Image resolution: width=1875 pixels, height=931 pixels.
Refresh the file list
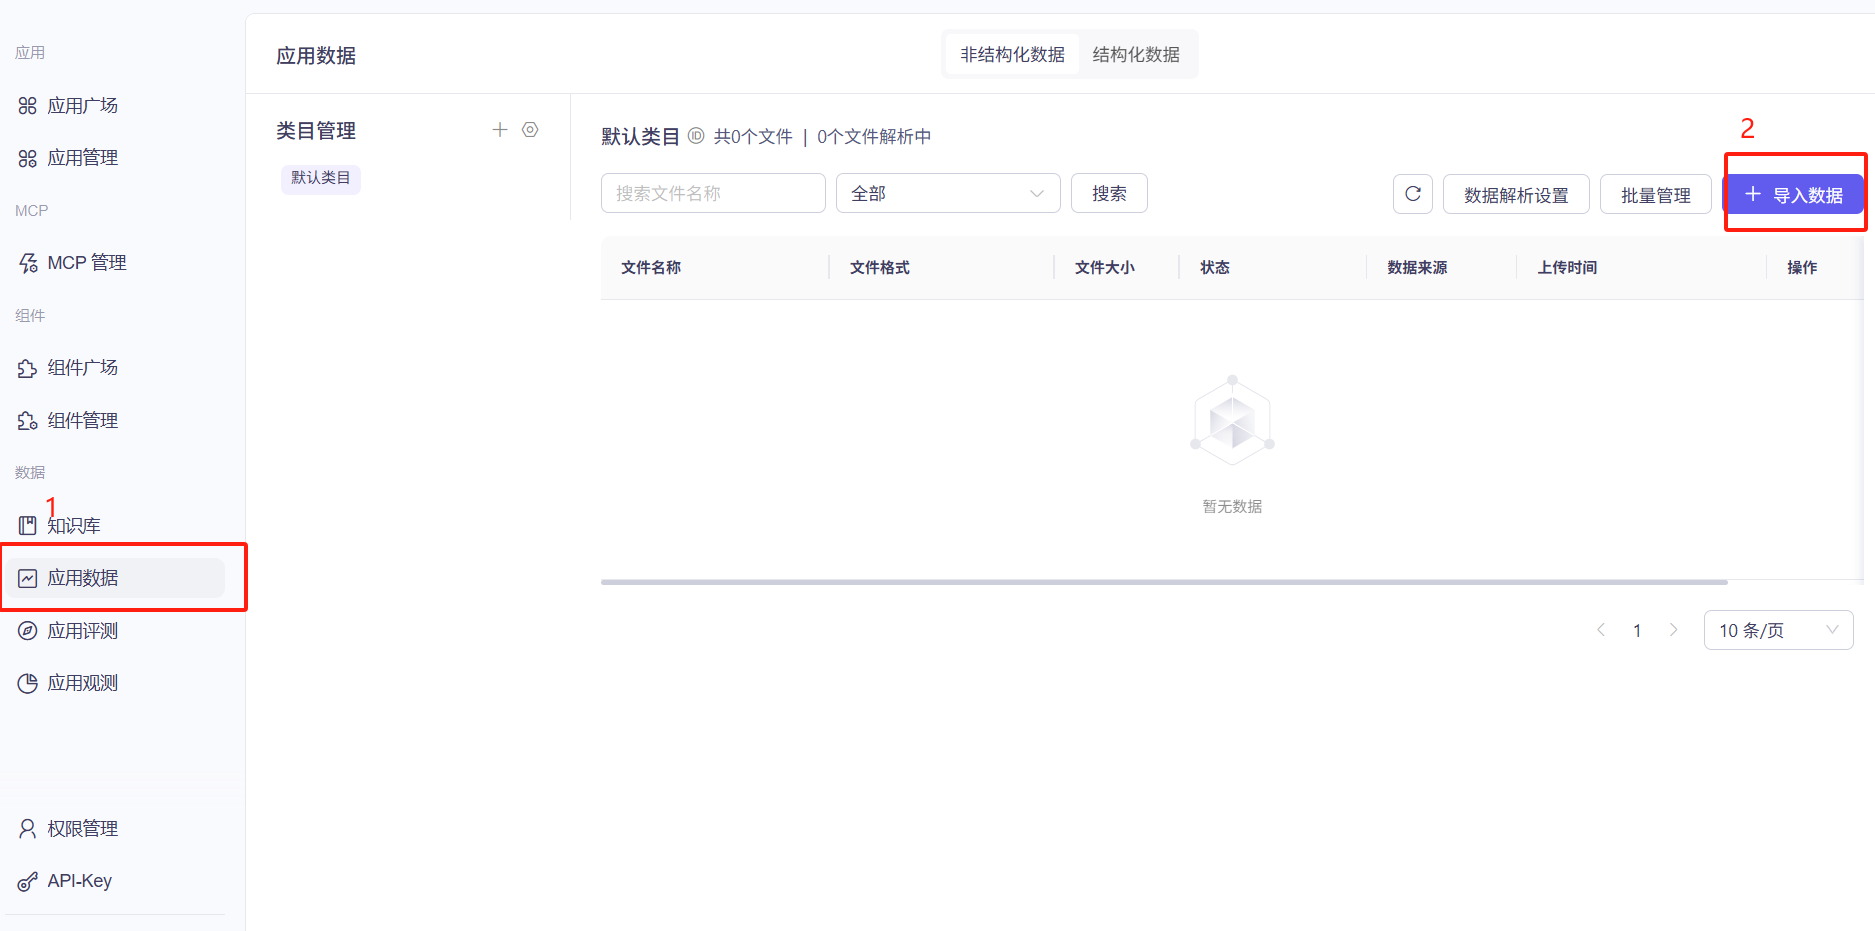point(1412,194)
